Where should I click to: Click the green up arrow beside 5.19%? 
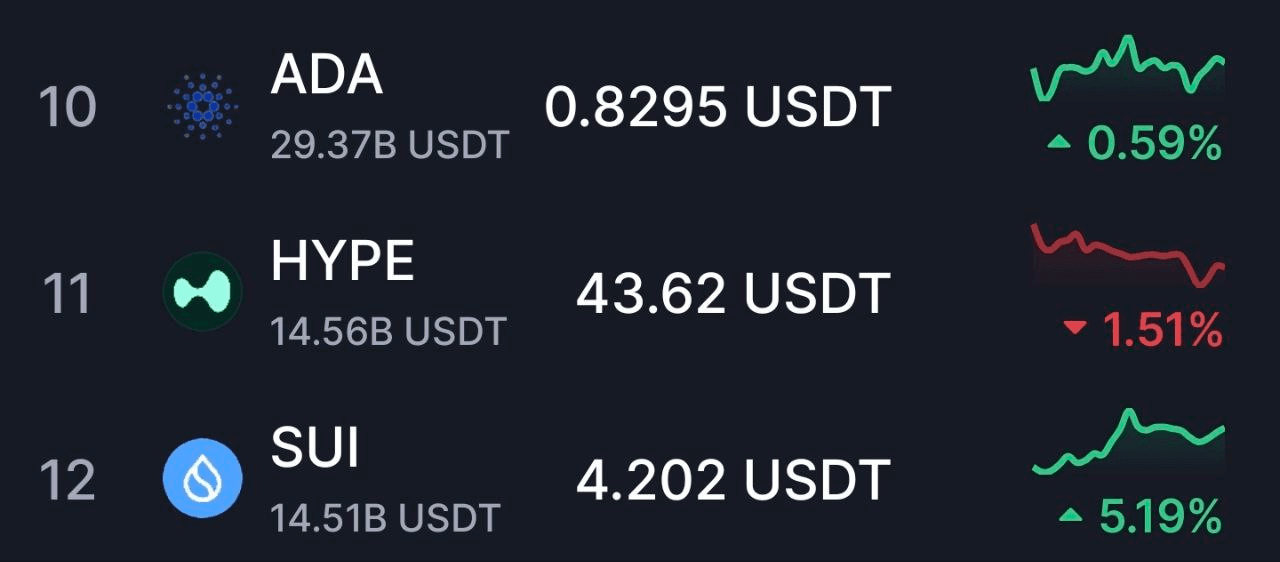(x=1070, y=515)
